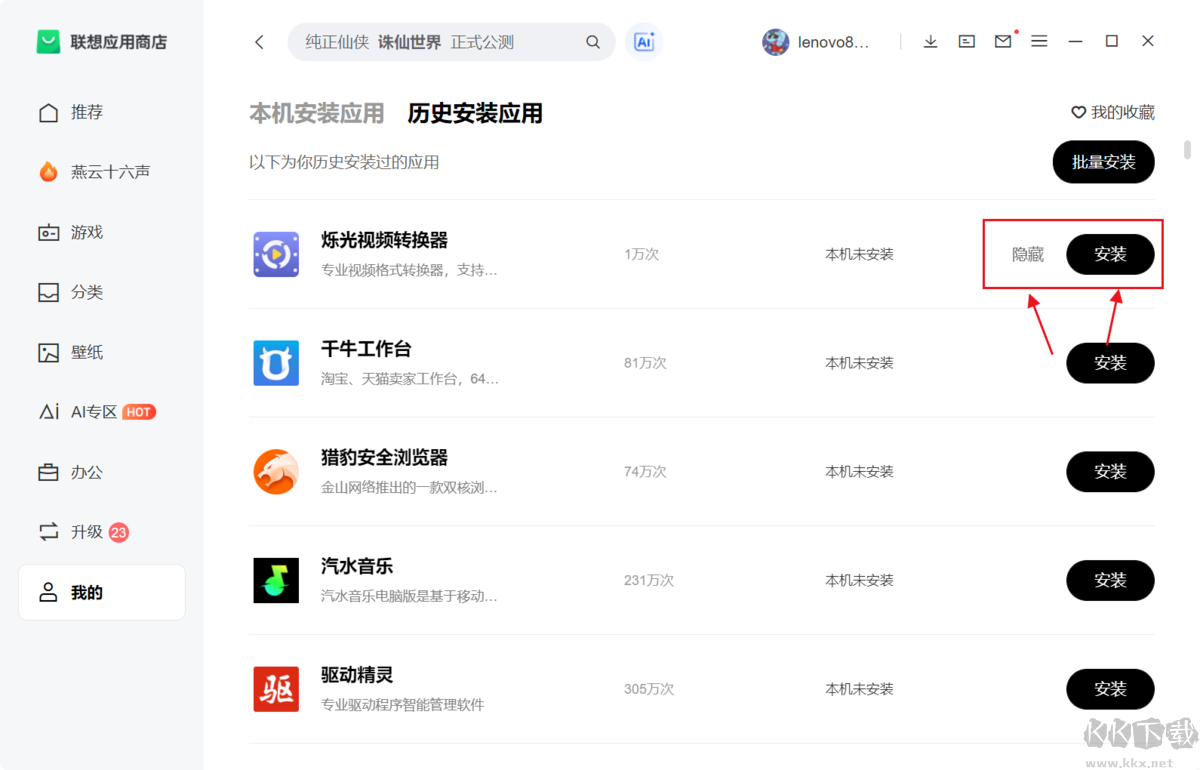Screen dimensions: 1200x770
Task: Open the 烁光视频转换器 app title
Action: [384, 240]
